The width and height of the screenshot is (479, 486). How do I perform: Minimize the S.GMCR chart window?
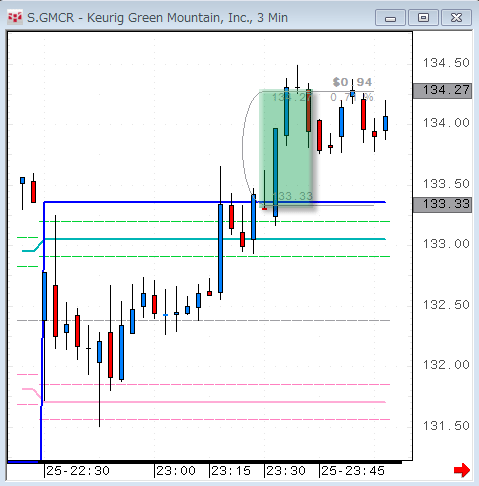(390, 18)
